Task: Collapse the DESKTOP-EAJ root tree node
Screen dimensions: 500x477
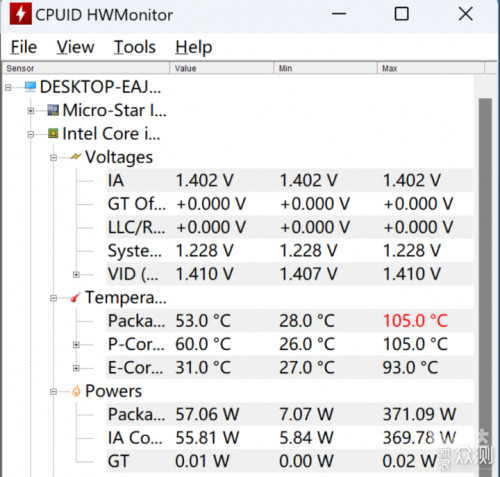Action: point(8,88)
